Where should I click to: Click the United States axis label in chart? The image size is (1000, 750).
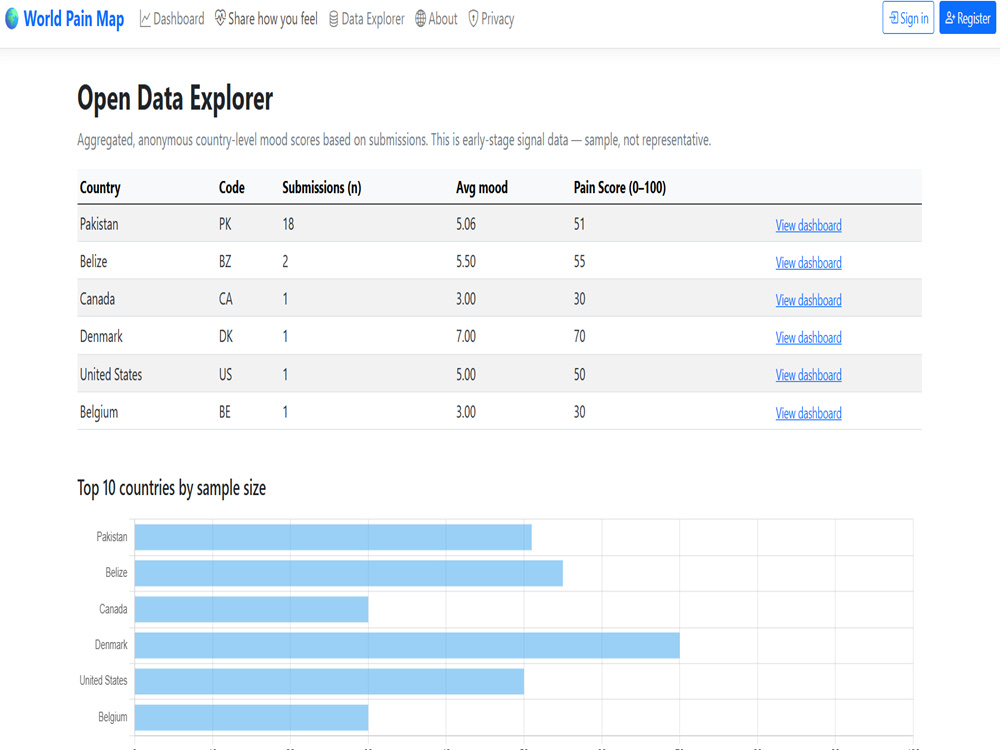(103, 680)
